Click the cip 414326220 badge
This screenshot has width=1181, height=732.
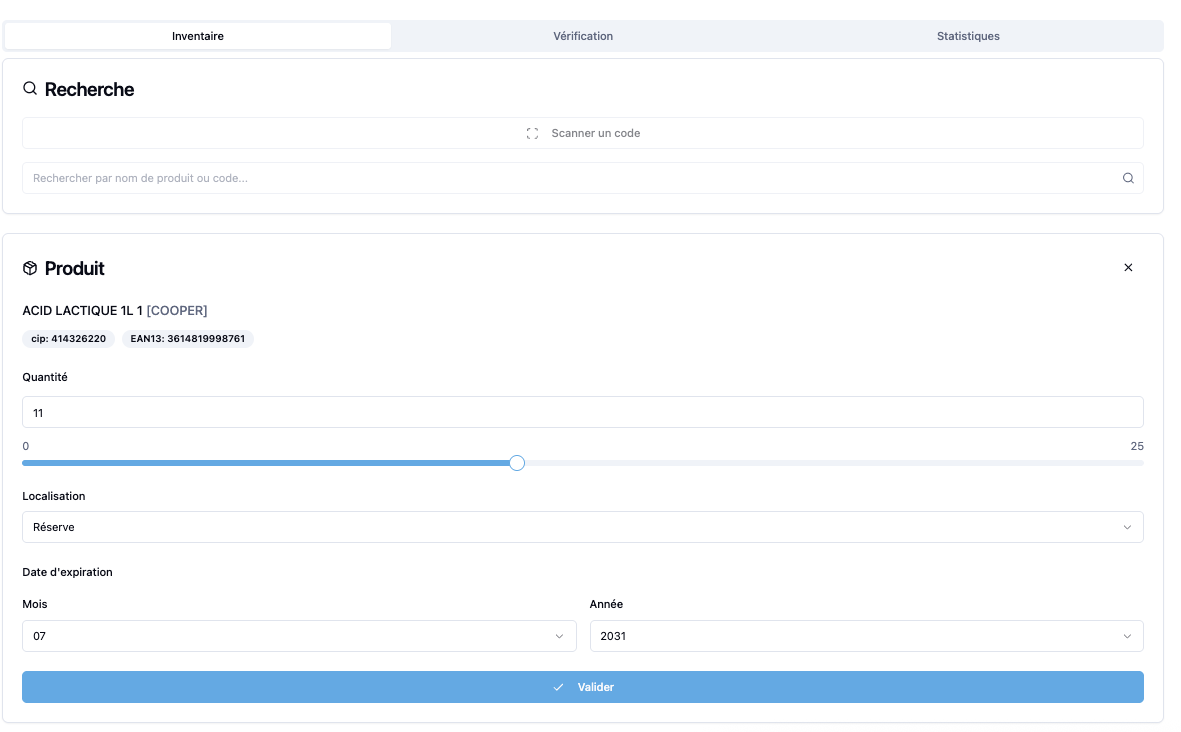(x=69, y=339)
